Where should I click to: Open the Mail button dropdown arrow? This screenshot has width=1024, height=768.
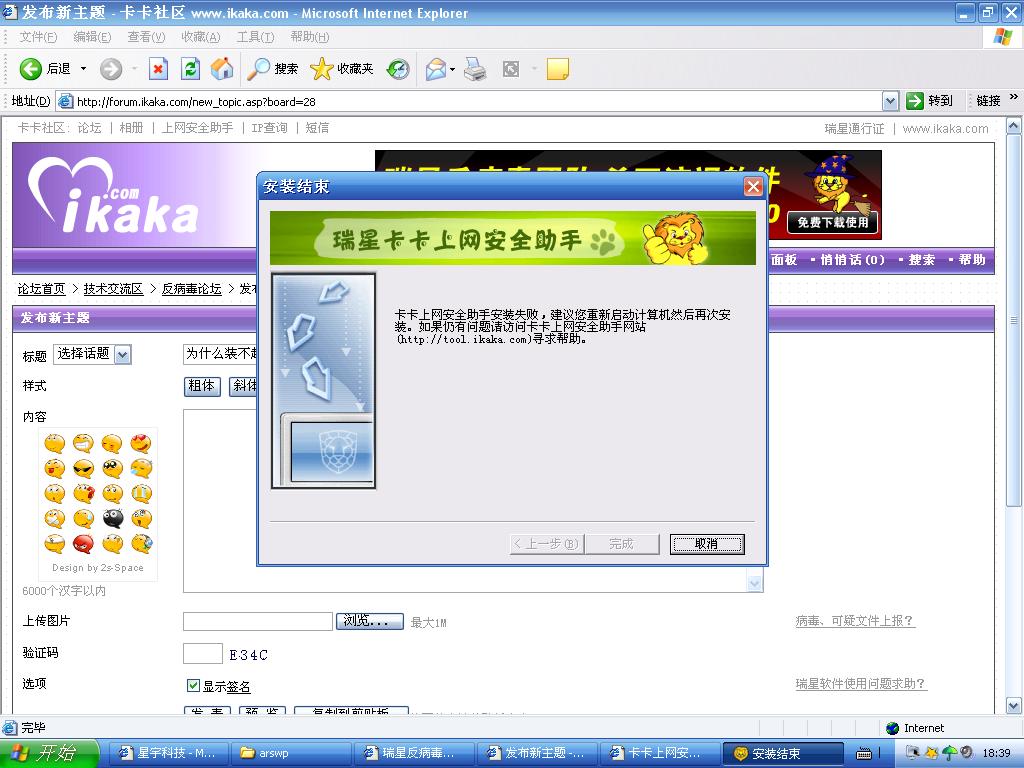click(x=452, y=69)
